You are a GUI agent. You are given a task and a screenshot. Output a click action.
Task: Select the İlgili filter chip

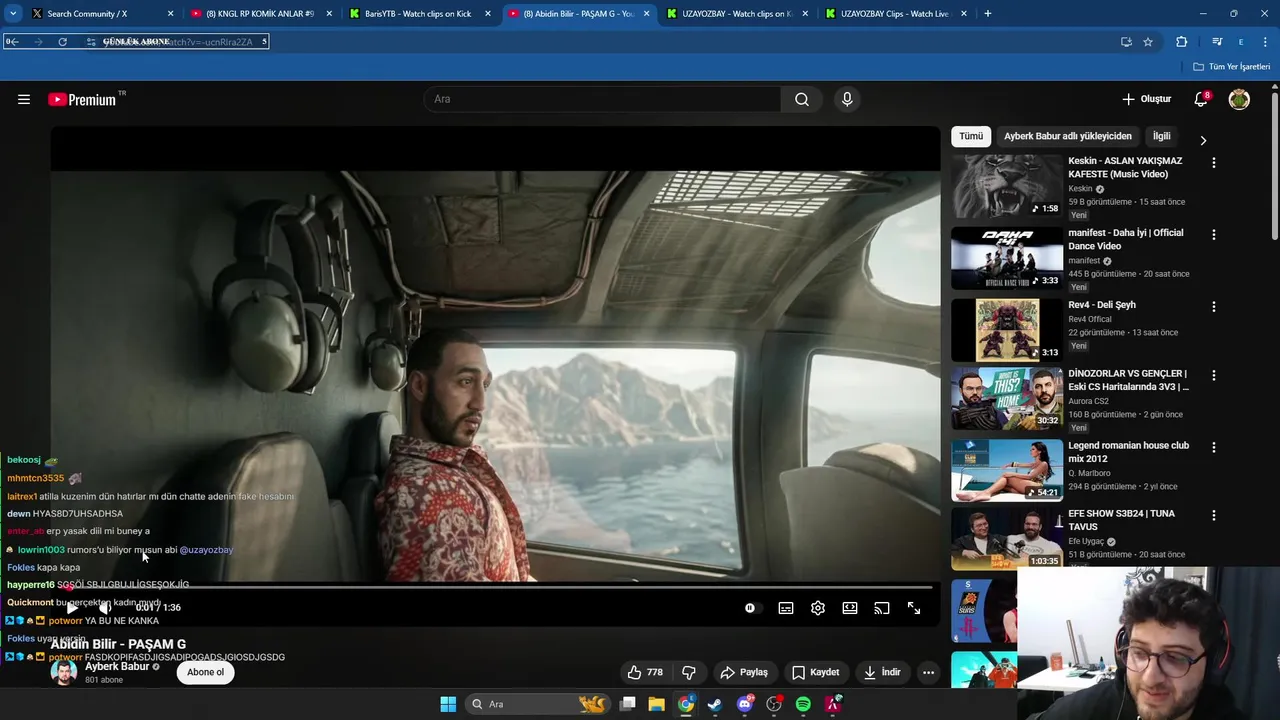[x=1161, y=136]
